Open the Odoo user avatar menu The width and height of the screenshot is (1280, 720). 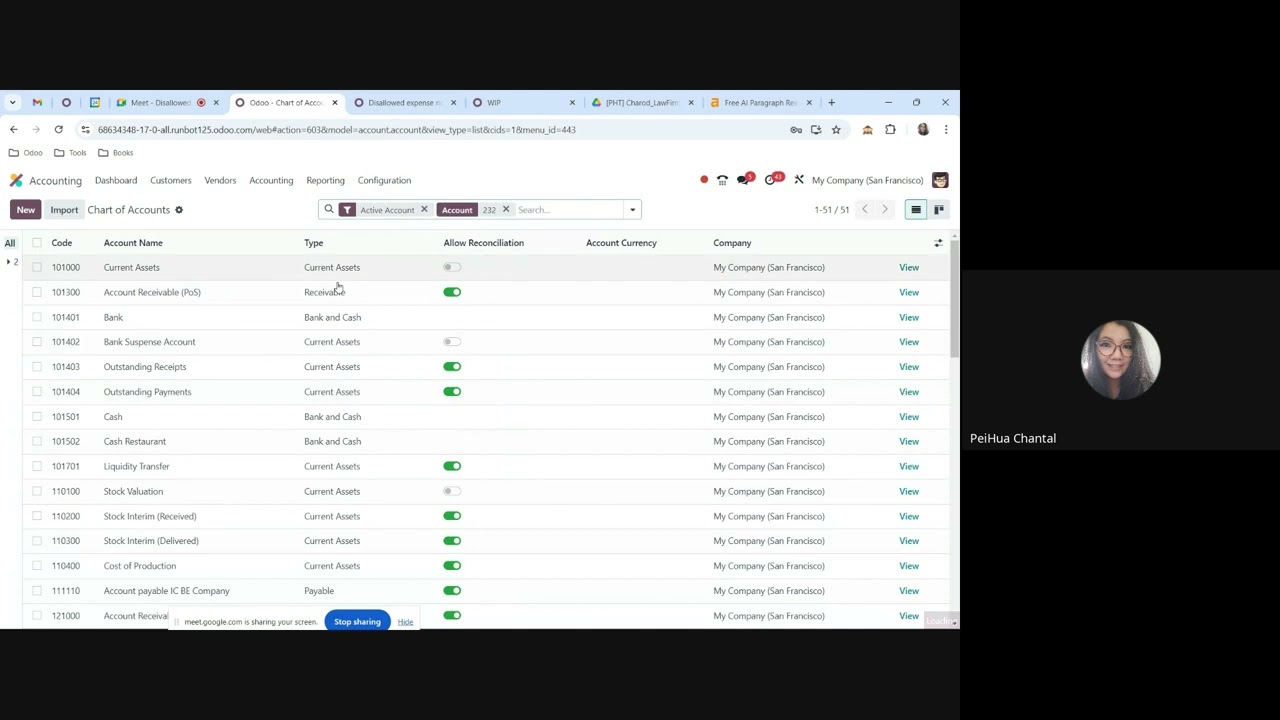tap(940, 180)
